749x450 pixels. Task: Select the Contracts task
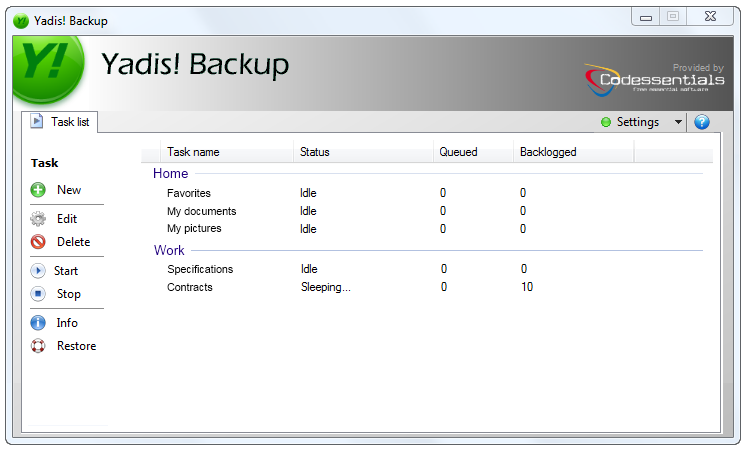tap(190, 287)
